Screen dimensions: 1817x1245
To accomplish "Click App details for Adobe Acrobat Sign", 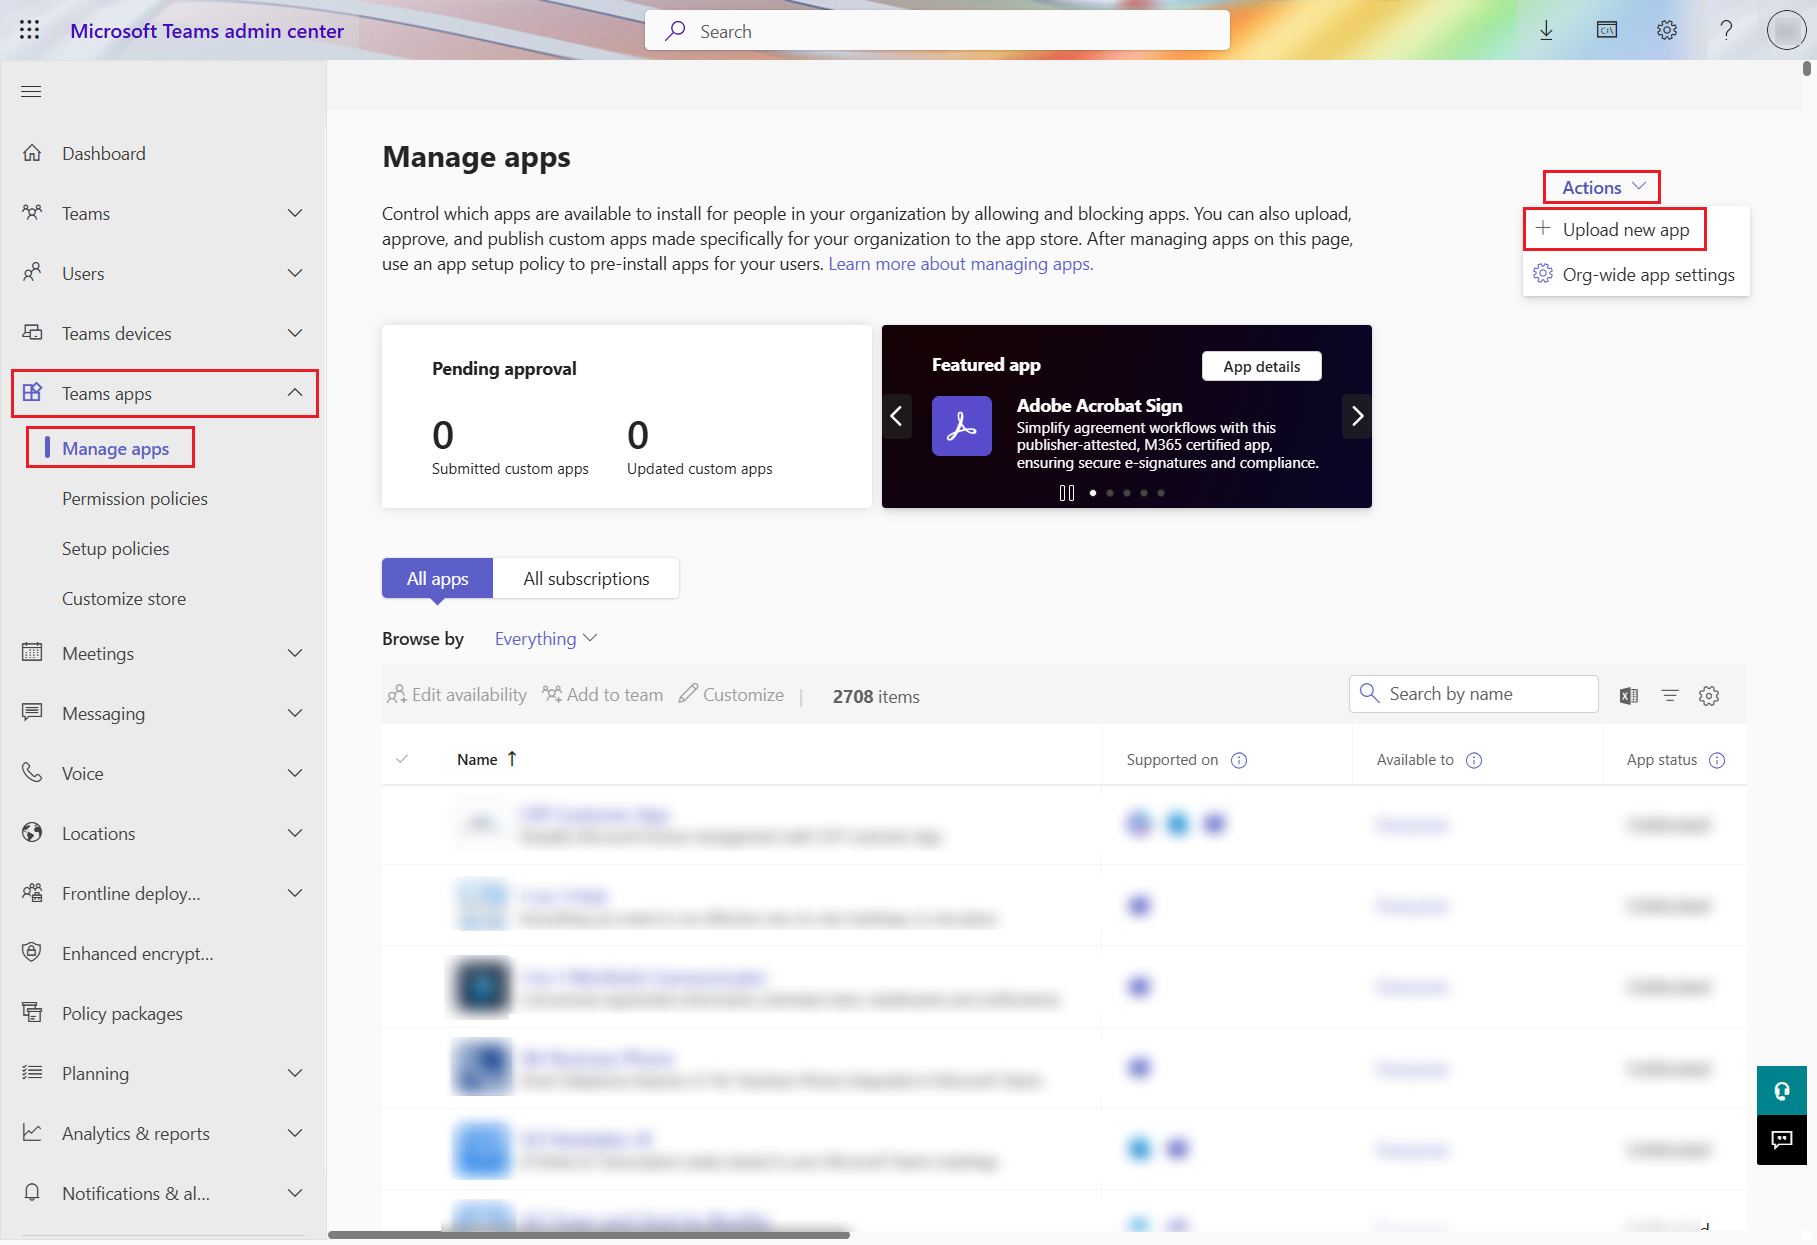I will point(1261,366).
